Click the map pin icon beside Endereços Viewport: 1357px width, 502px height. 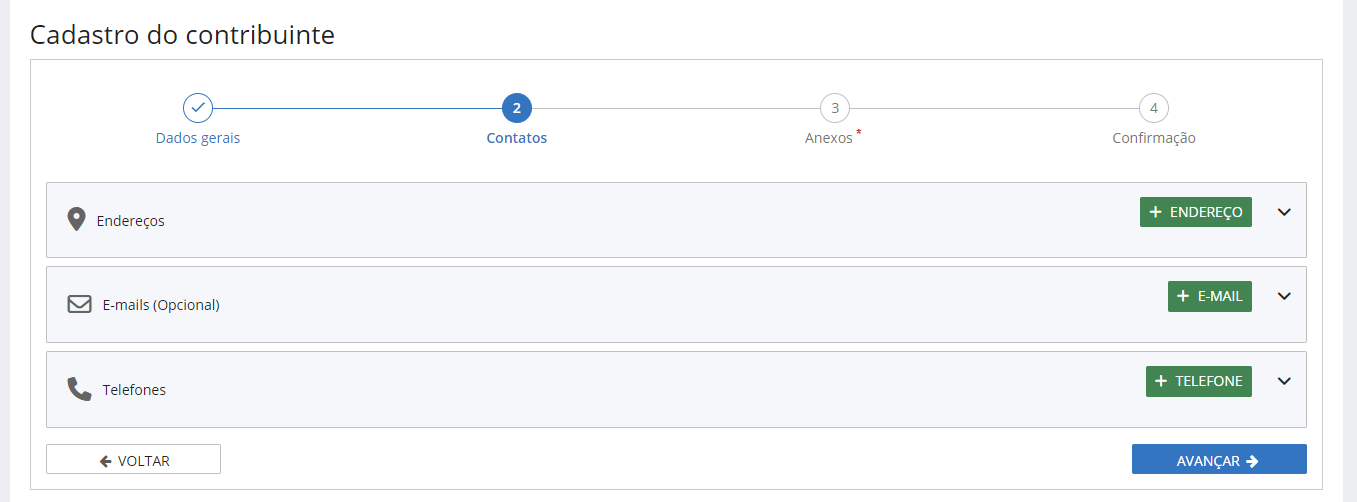coord(76,219)
